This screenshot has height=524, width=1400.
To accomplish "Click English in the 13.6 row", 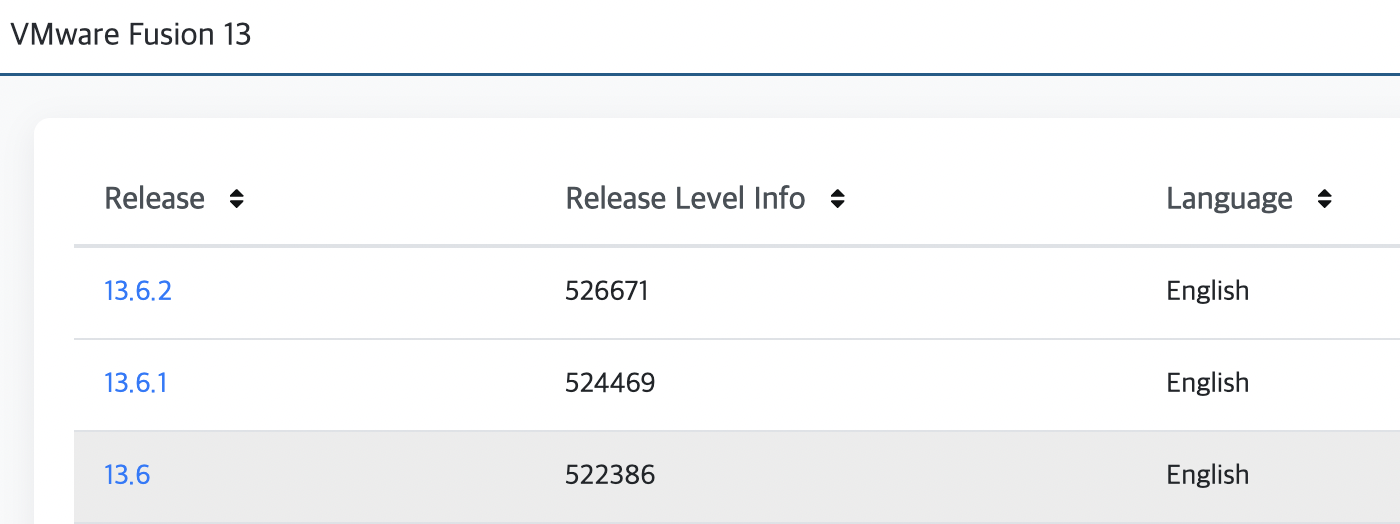I will coord(1208,475).
